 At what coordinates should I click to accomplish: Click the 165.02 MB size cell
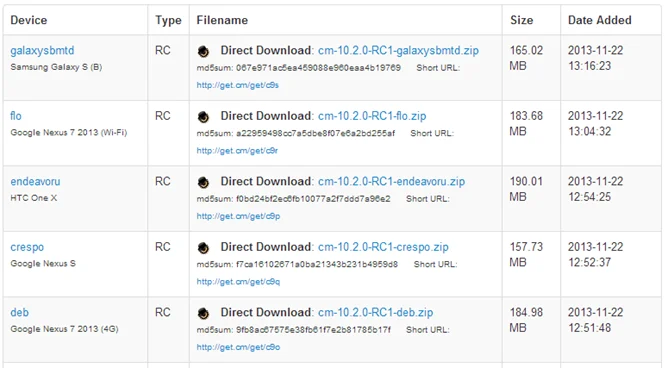click(x=526, y=58)
